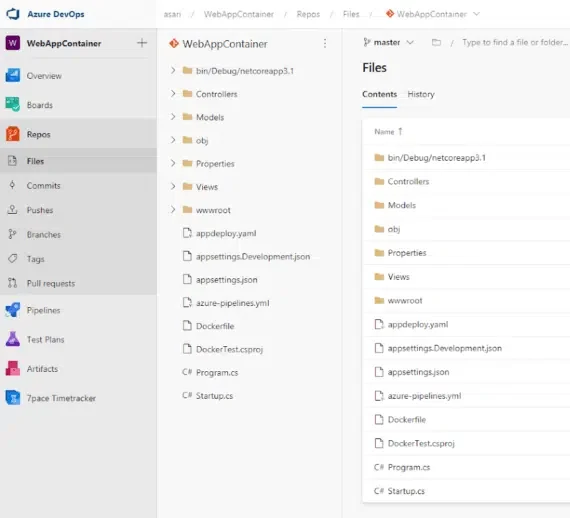Click the Controllers folder icon in file list
This screenshot has height=518, width=570.
[379, 181]
